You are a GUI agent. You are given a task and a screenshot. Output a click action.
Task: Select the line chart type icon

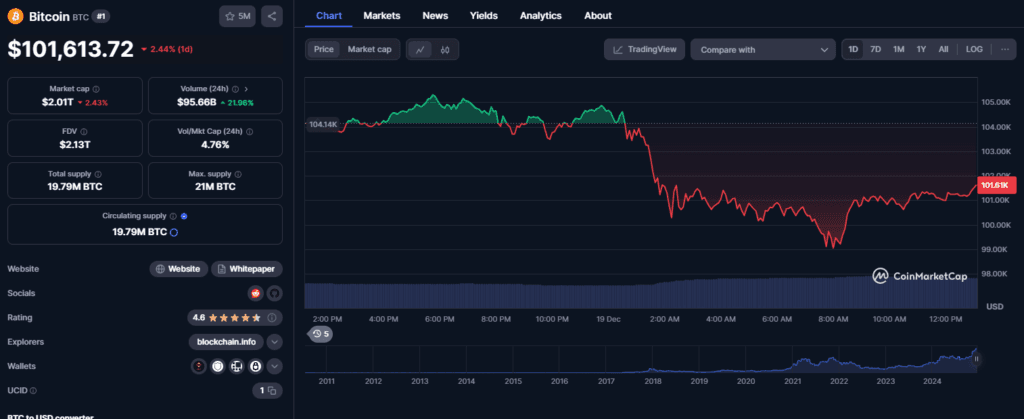pos(421,50)
